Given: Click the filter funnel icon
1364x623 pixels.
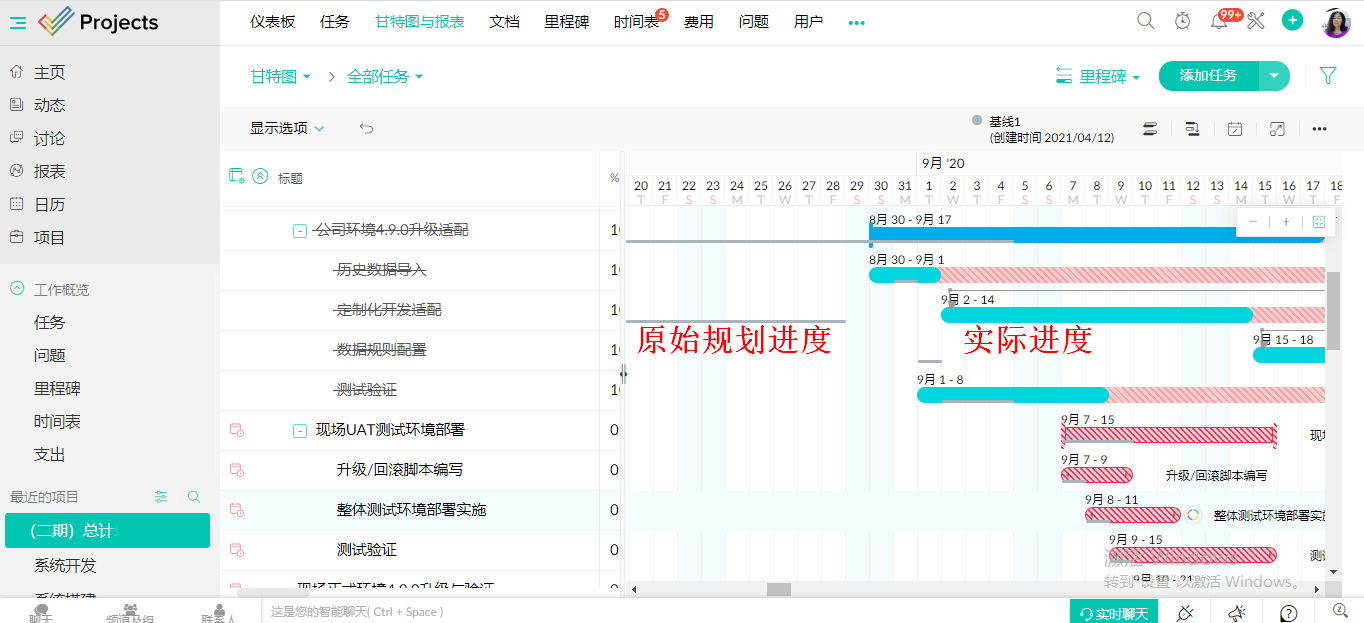Looking at the screenshot, I should coord(1328,75).
